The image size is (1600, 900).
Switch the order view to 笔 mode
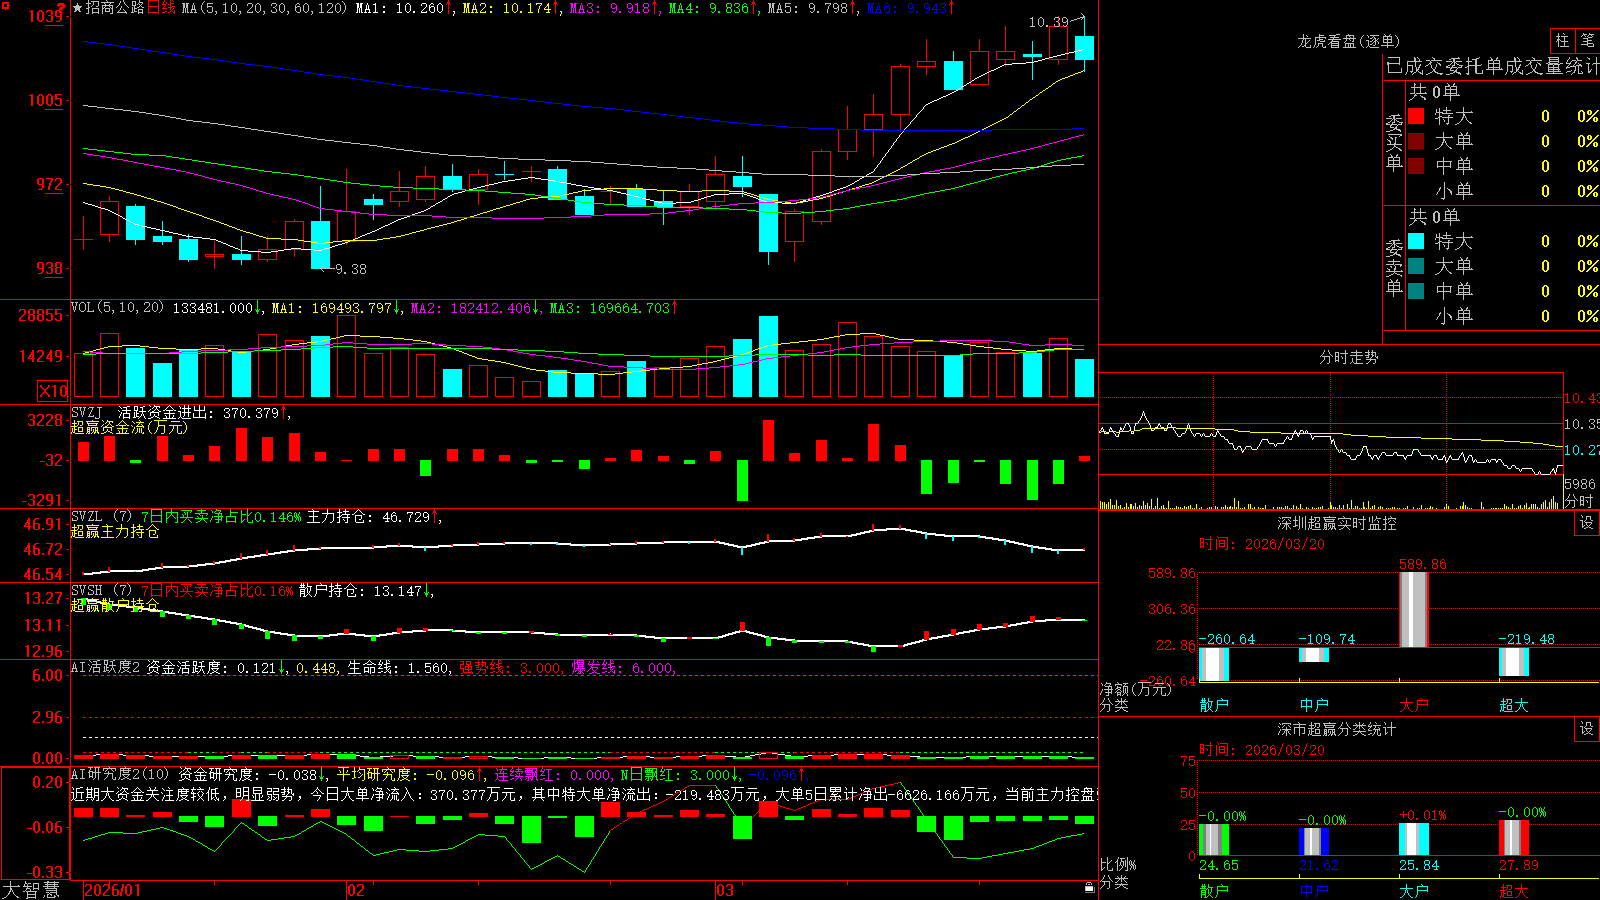coord(1587,40)
